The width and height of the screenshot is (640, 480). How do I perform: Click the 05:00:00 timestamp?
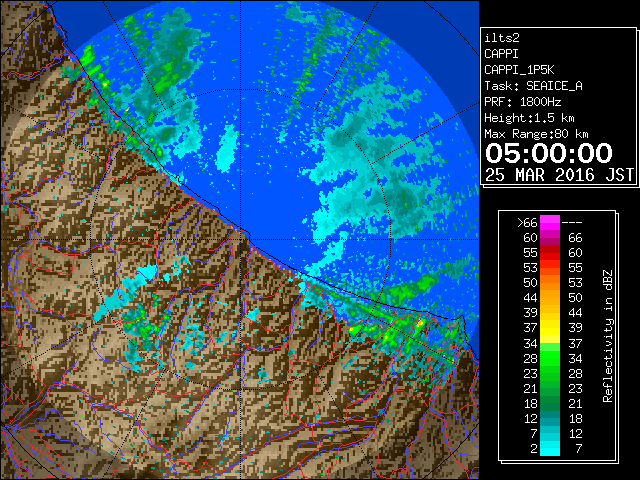[x=549, y=153]
